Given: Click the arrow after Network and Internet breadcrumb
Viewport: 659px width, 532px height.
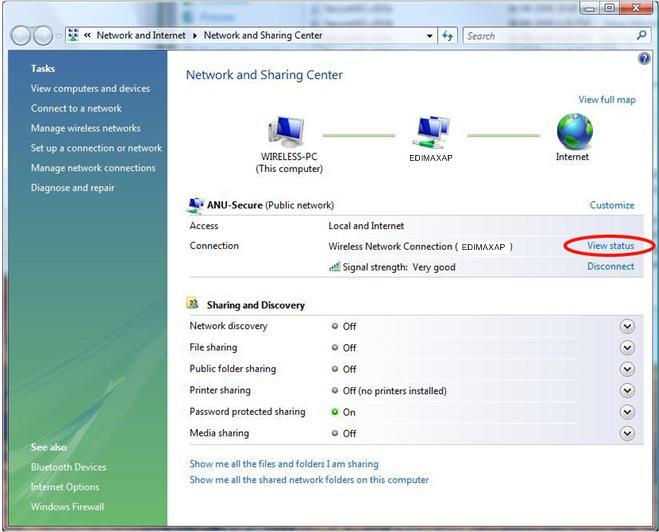Looking at the screenshot, I should pyautogui.click(x=195, y=36).
